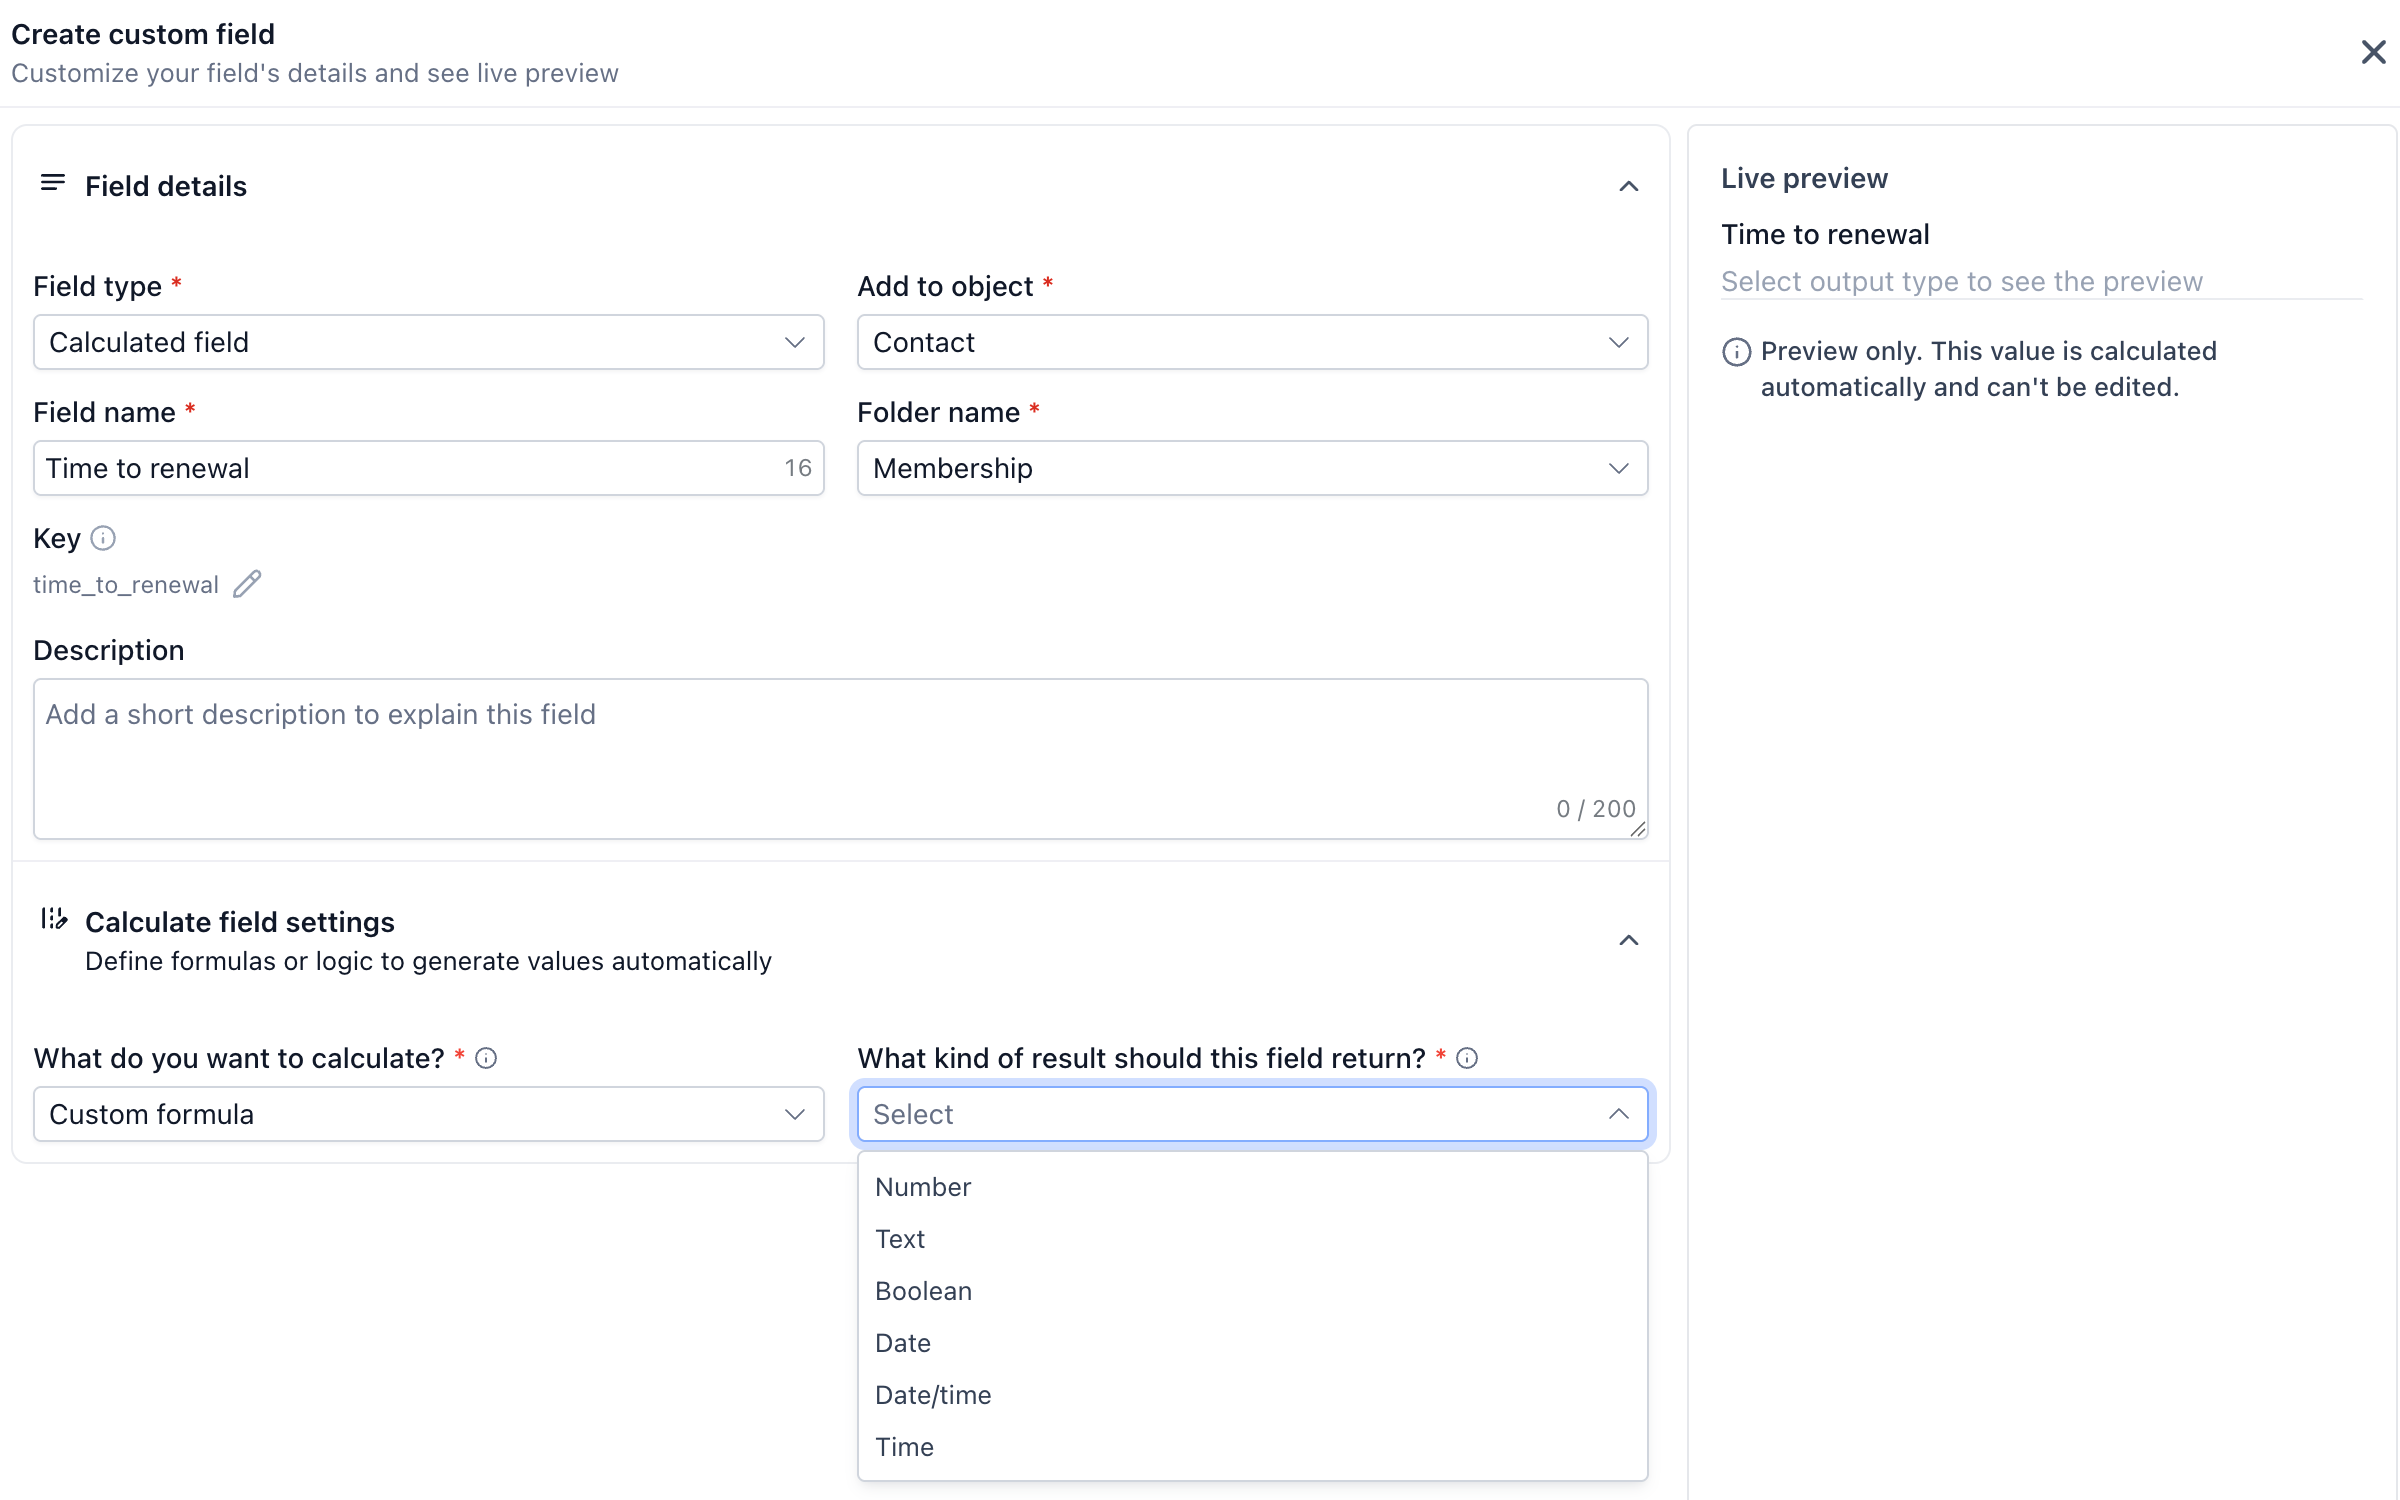Choose Date from the result list
The height and width of the screenshot is (1500, 2400).
coord(1252,1343)
